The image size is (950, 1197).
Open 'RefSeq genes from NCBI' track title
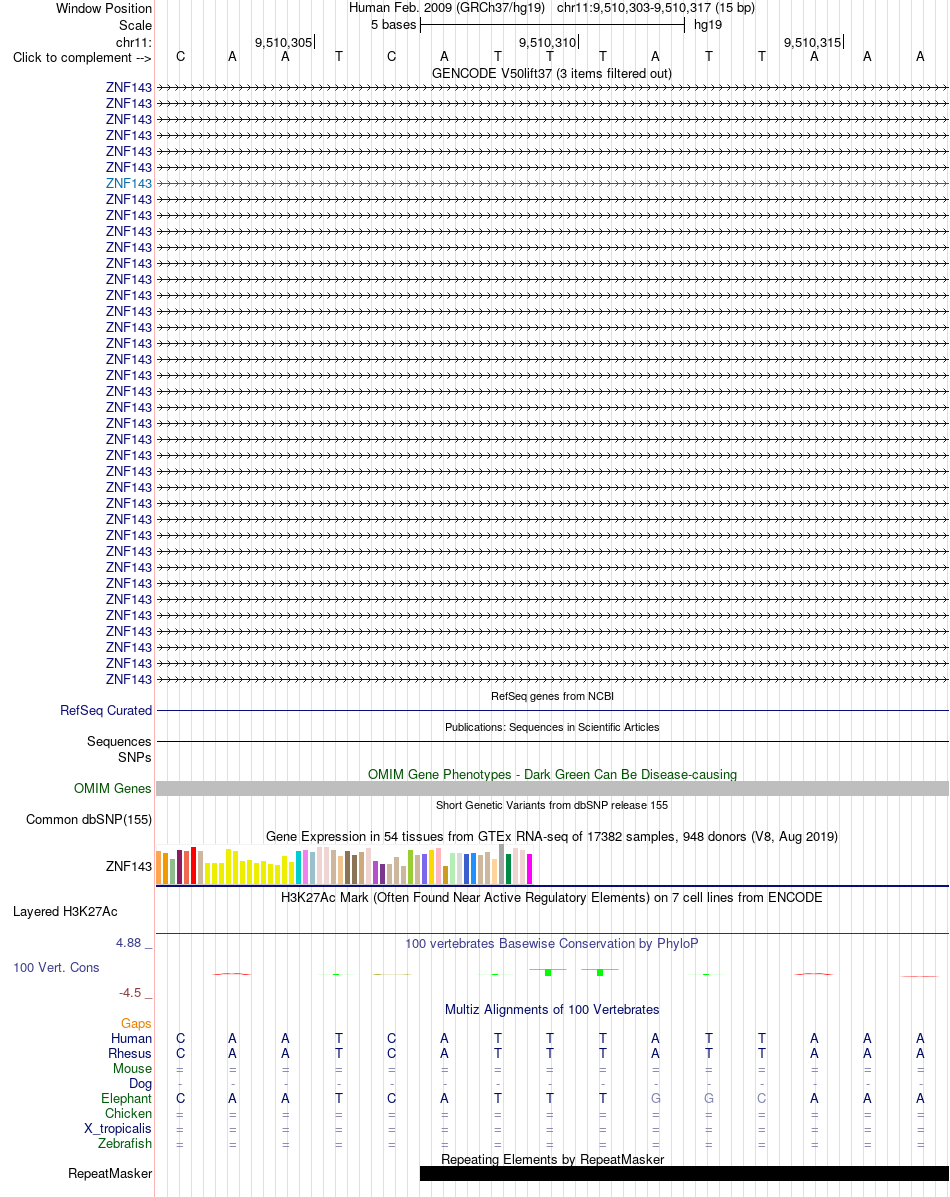click(x=552, y=696)
